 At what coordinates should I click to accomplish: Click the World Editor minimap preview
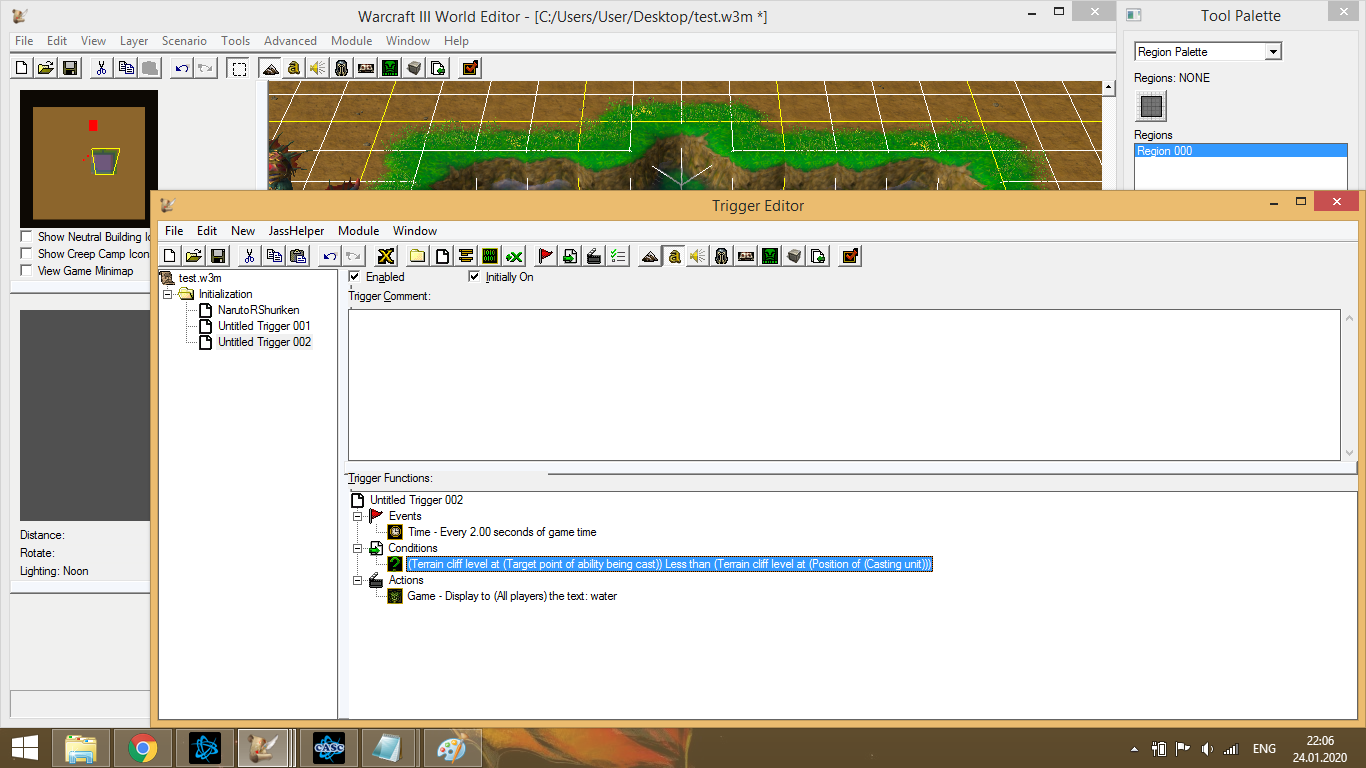pos(89,159)
